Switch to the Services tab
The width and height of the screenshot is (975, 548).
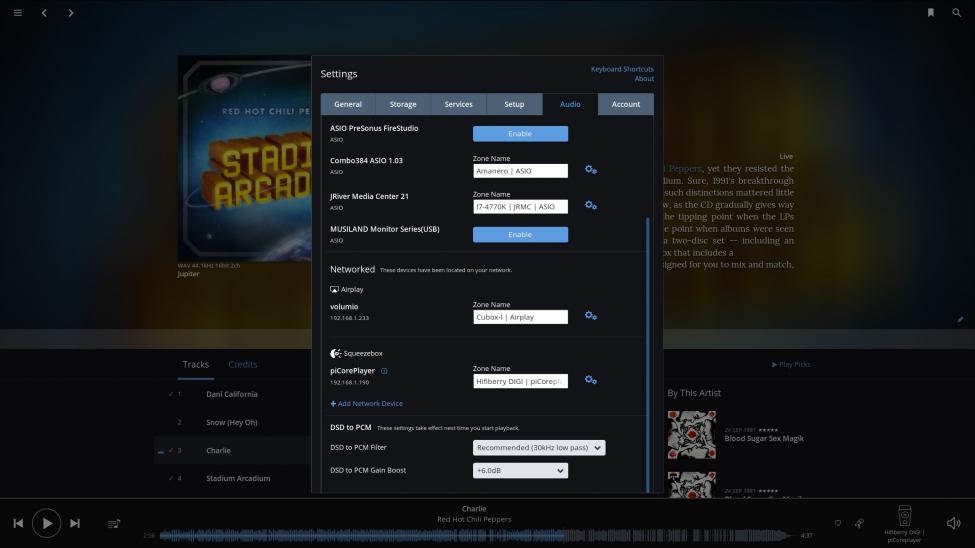(x=458, y=104)
